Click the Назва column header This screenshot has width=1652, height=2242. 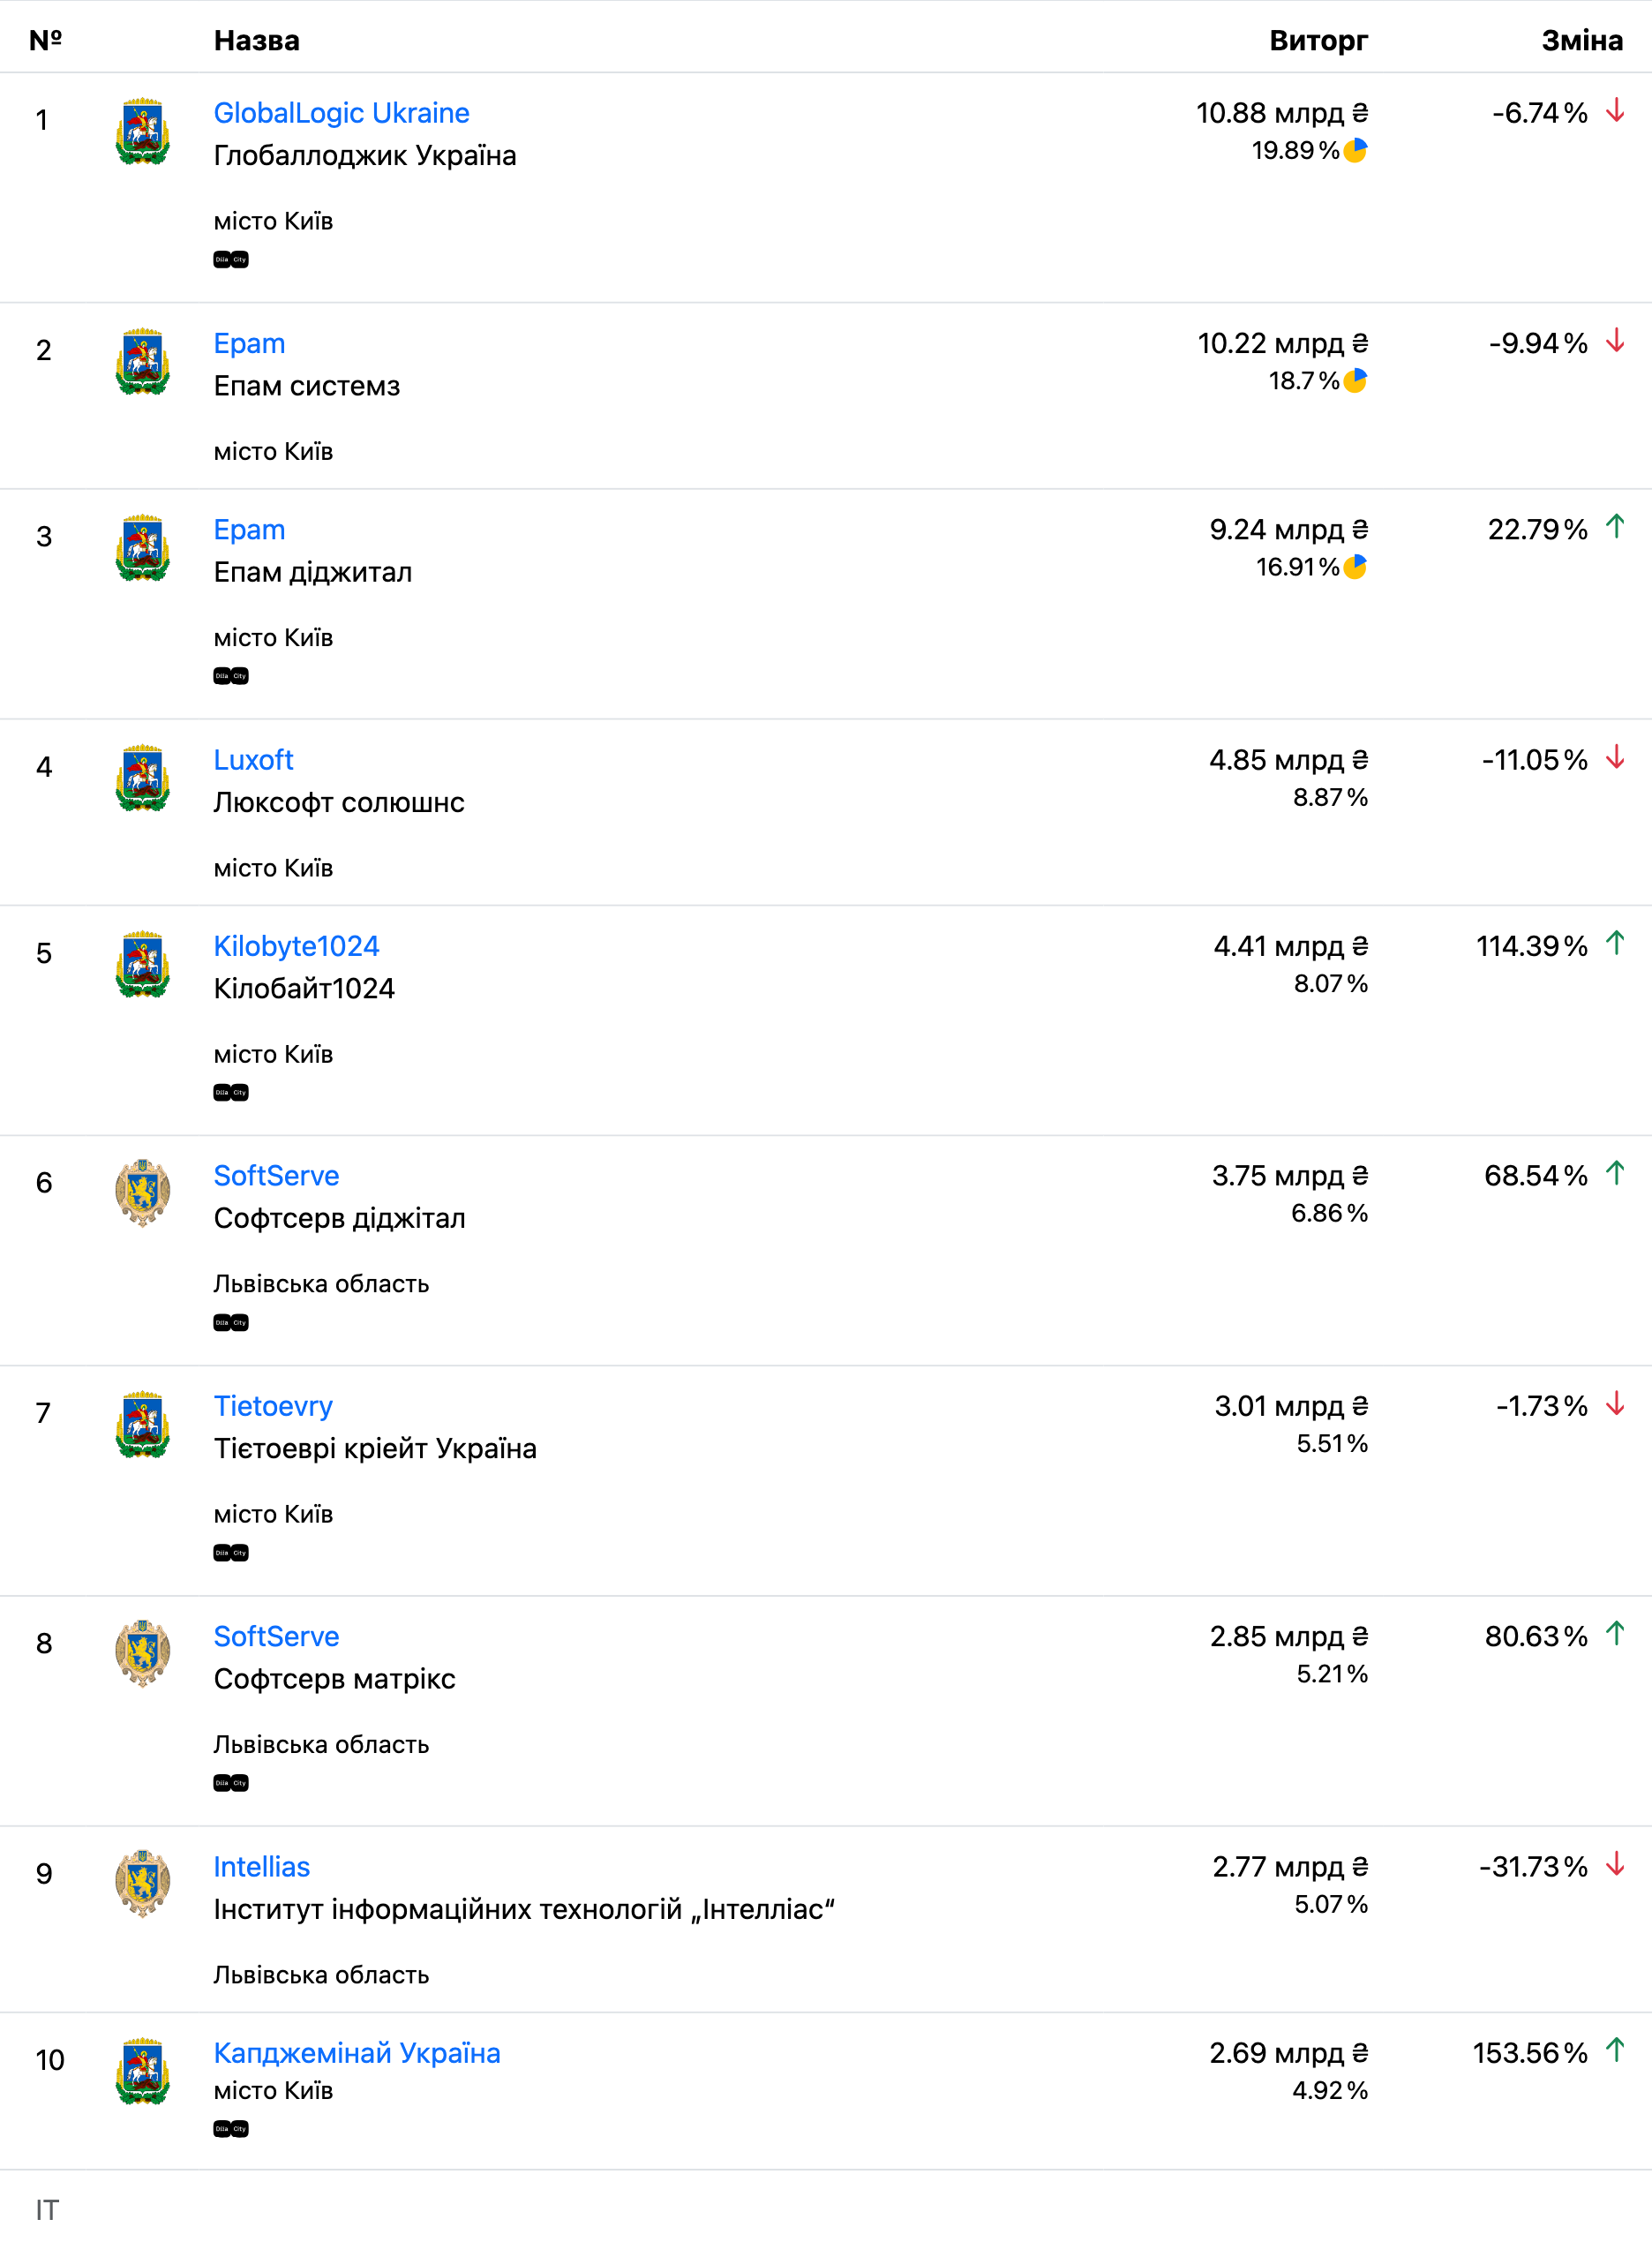pyautogui.click(x=257, y=41)
